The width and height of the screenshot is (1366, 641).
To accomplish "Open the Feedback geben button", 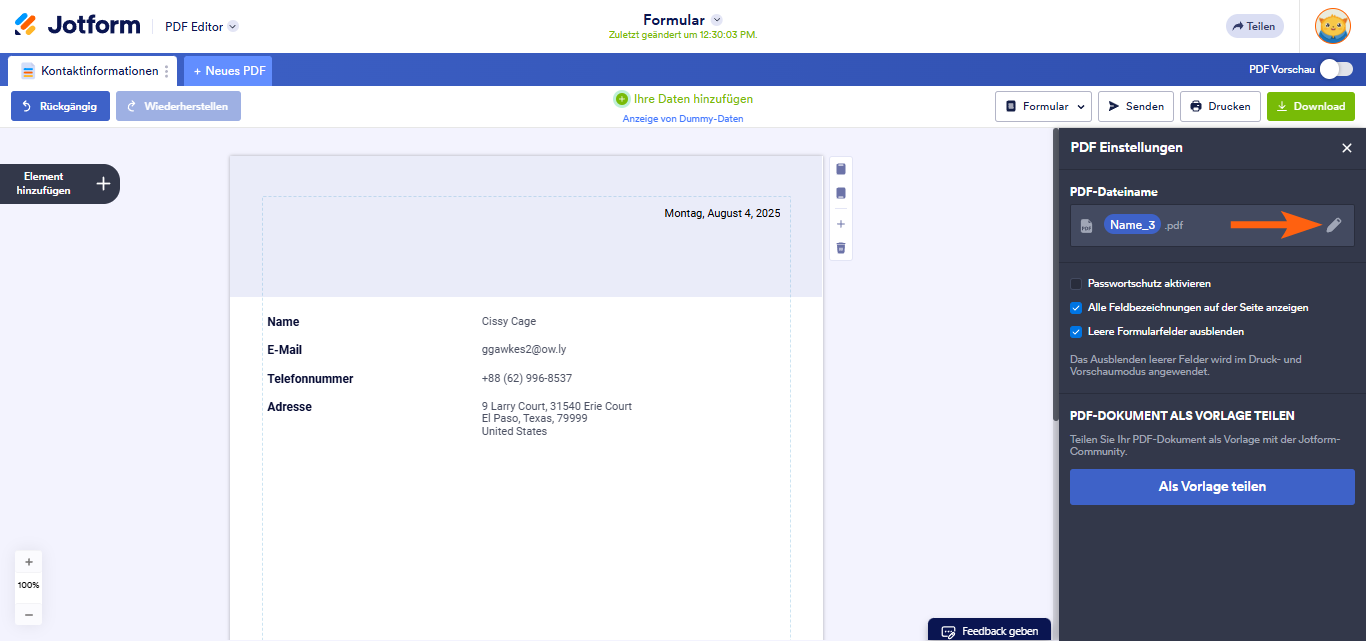I will coord(989,630).
